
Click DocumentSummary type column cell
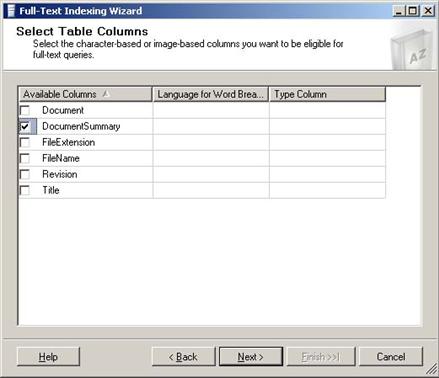pos(327,126)
